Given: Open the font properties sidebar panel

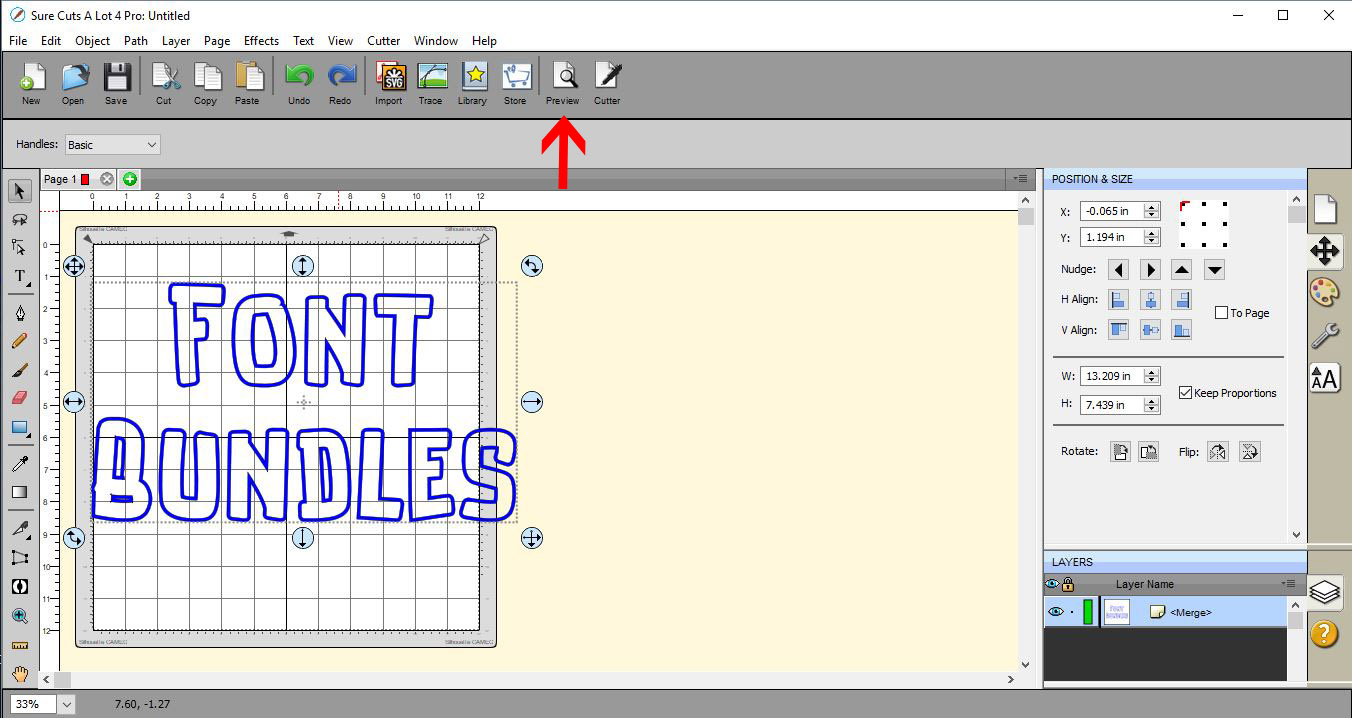Looking at the screenshot, I should point(1324,378).
